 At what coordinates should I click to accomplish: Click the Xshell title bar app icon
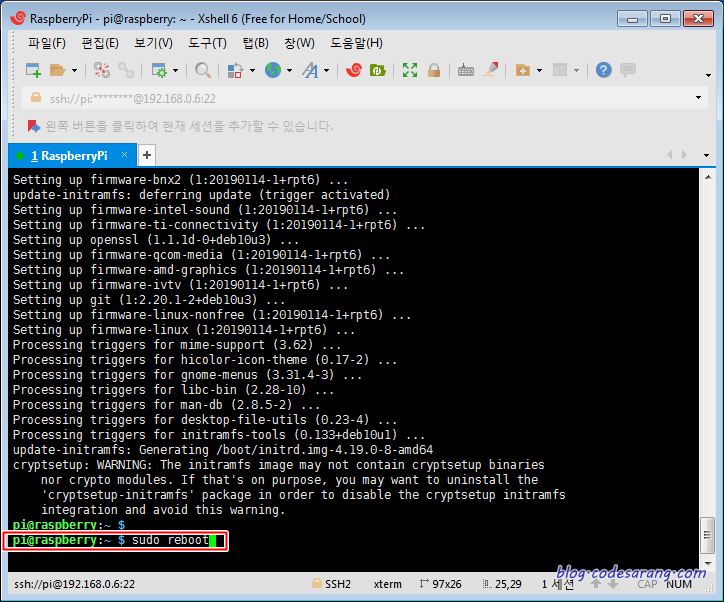click(x=18, y=18)
